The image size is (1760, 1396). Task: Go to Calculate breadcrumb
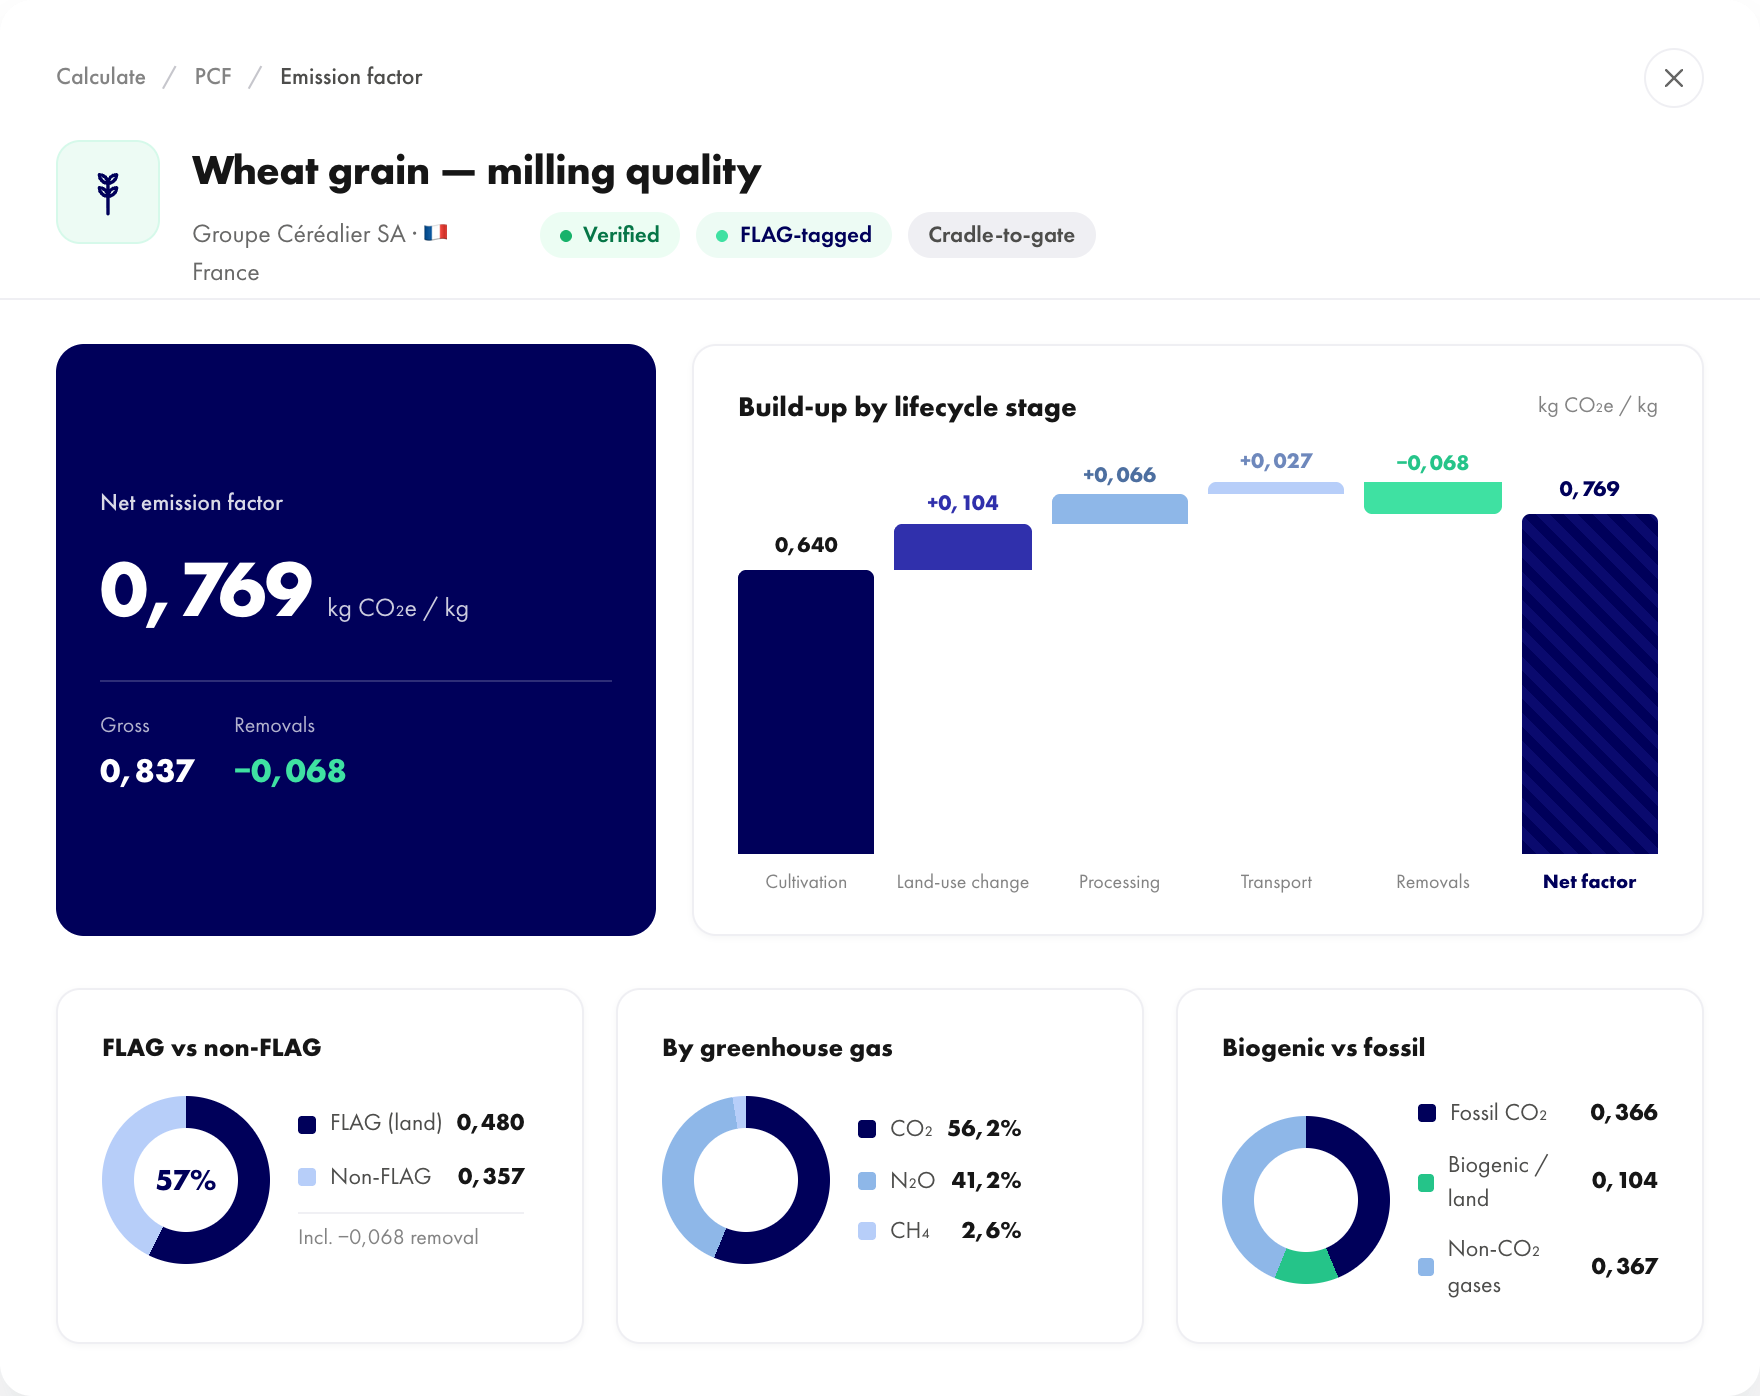pos(101,77)
